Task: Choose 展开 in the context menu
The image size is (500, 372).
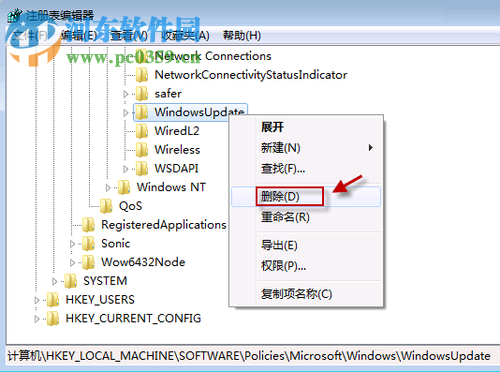Action: (x=272, y=127)
